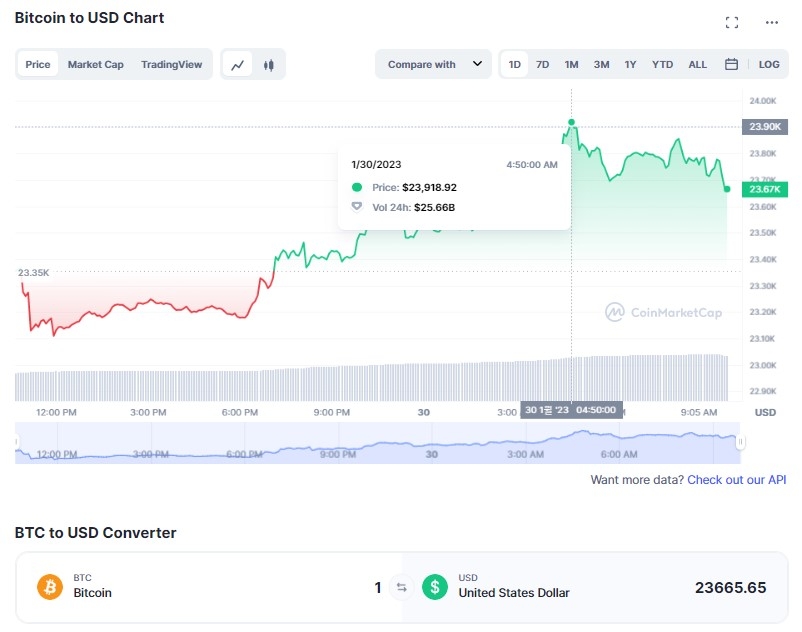Select the 1D time range
Screen dimensions: 802x632
515,65
